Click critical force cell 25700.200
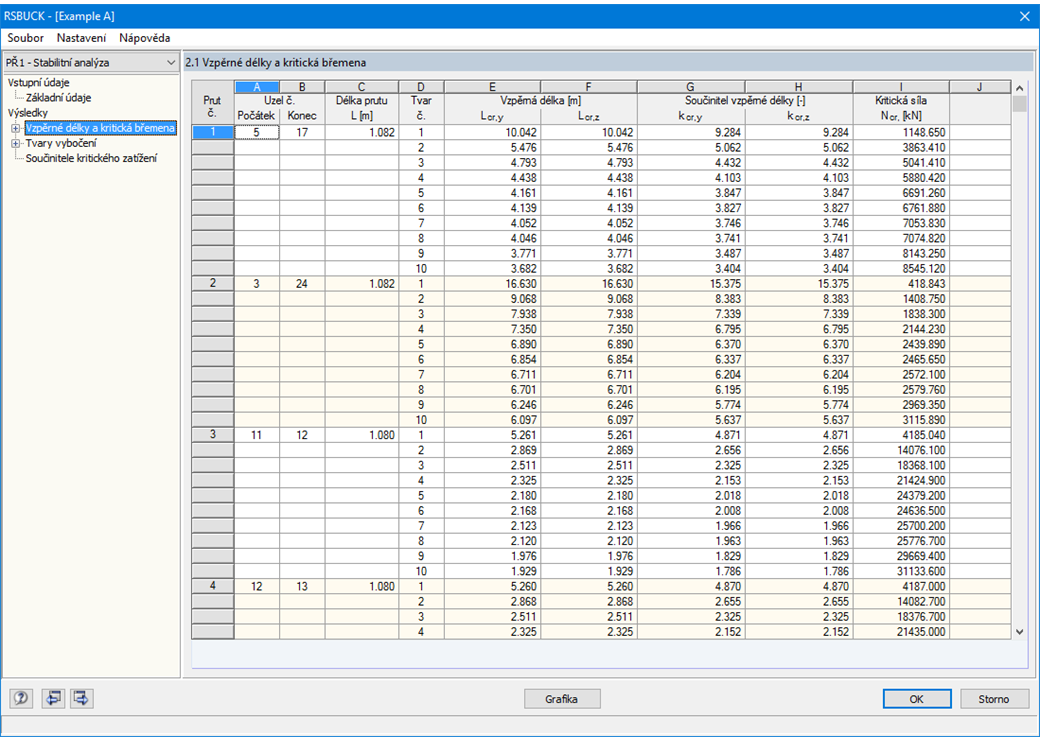Screen dimensions: 1040x742 click(x=901, y=526)
